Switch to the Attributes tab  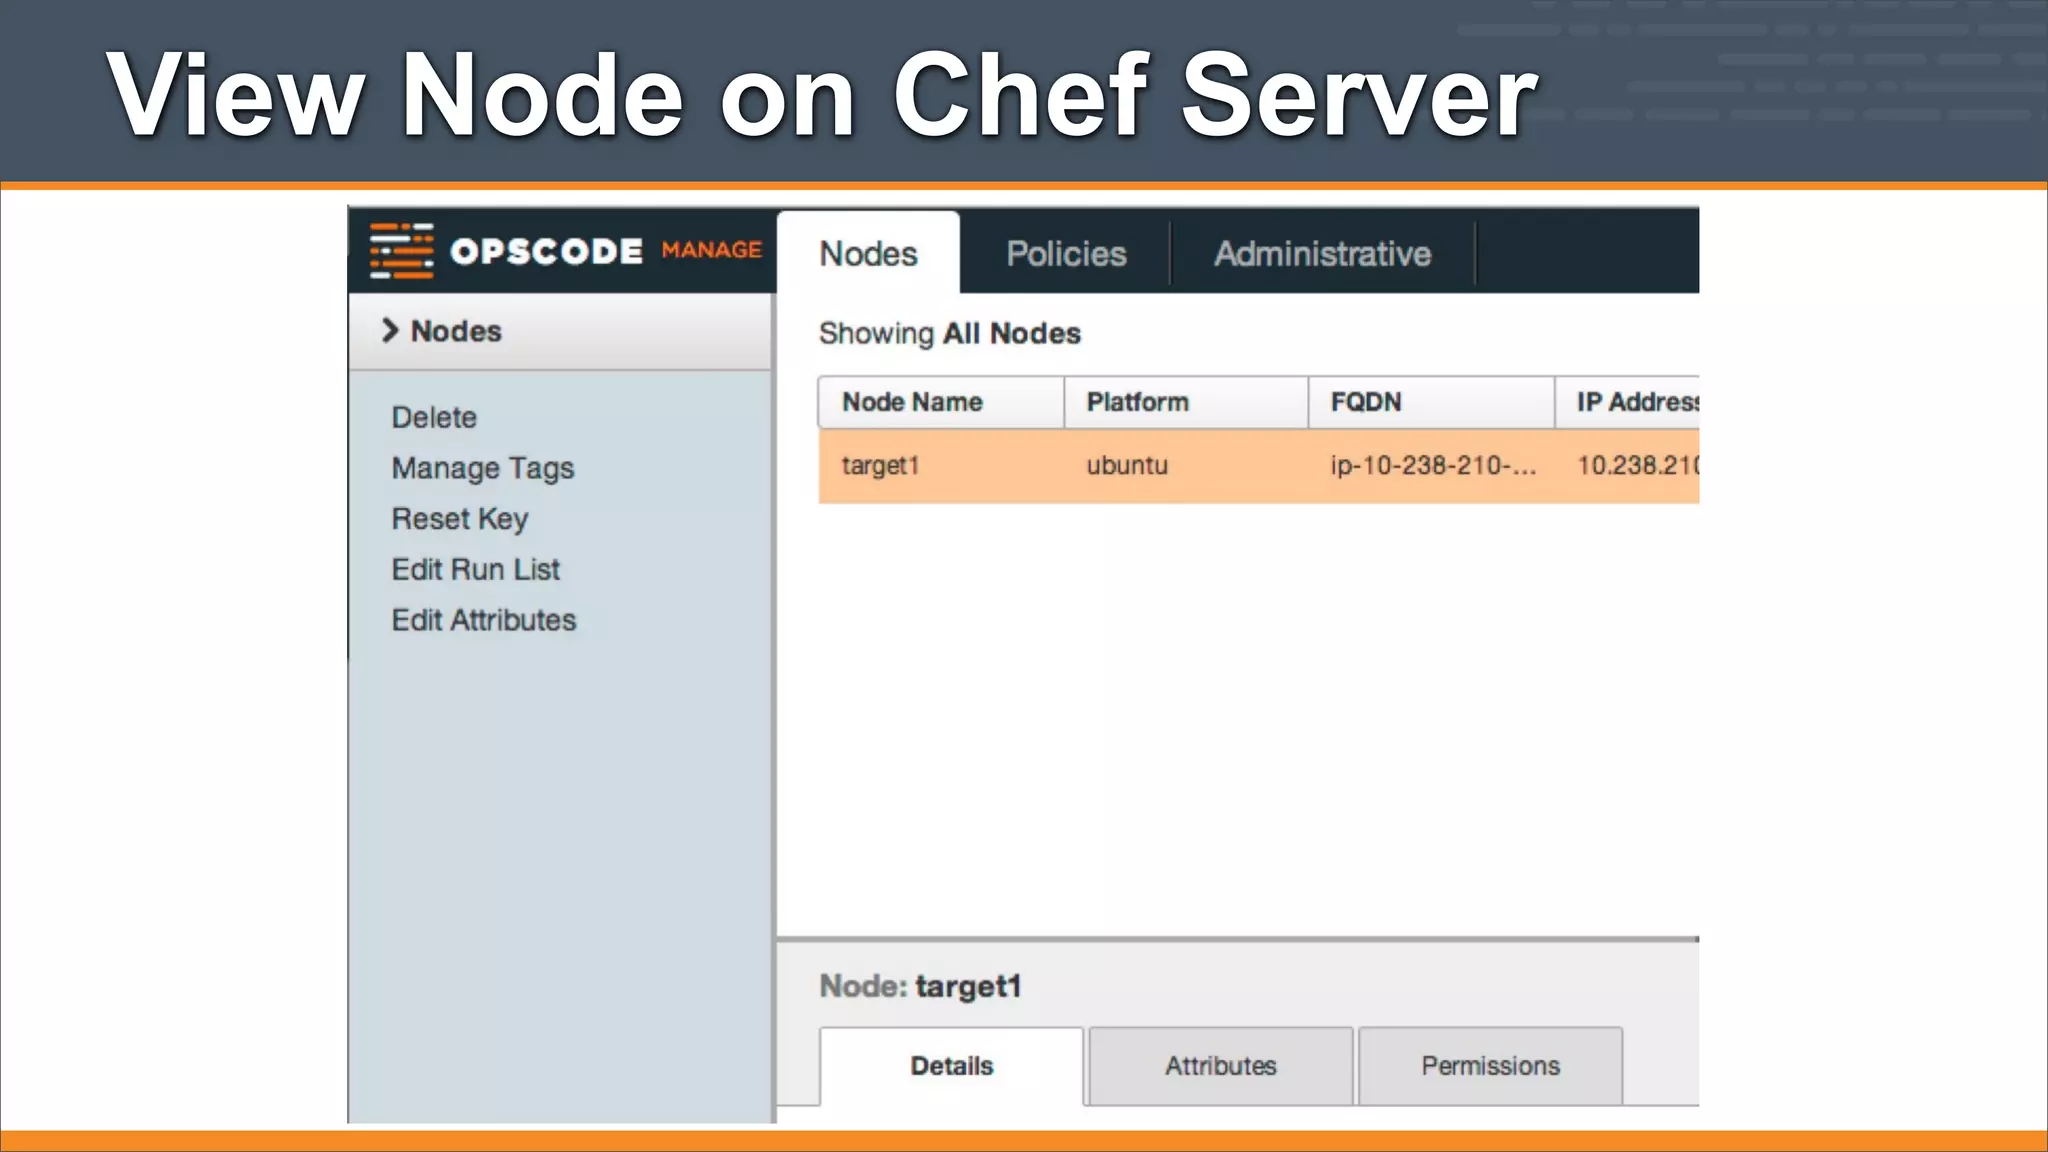pyautogui.click(x=1220, y=1066)
